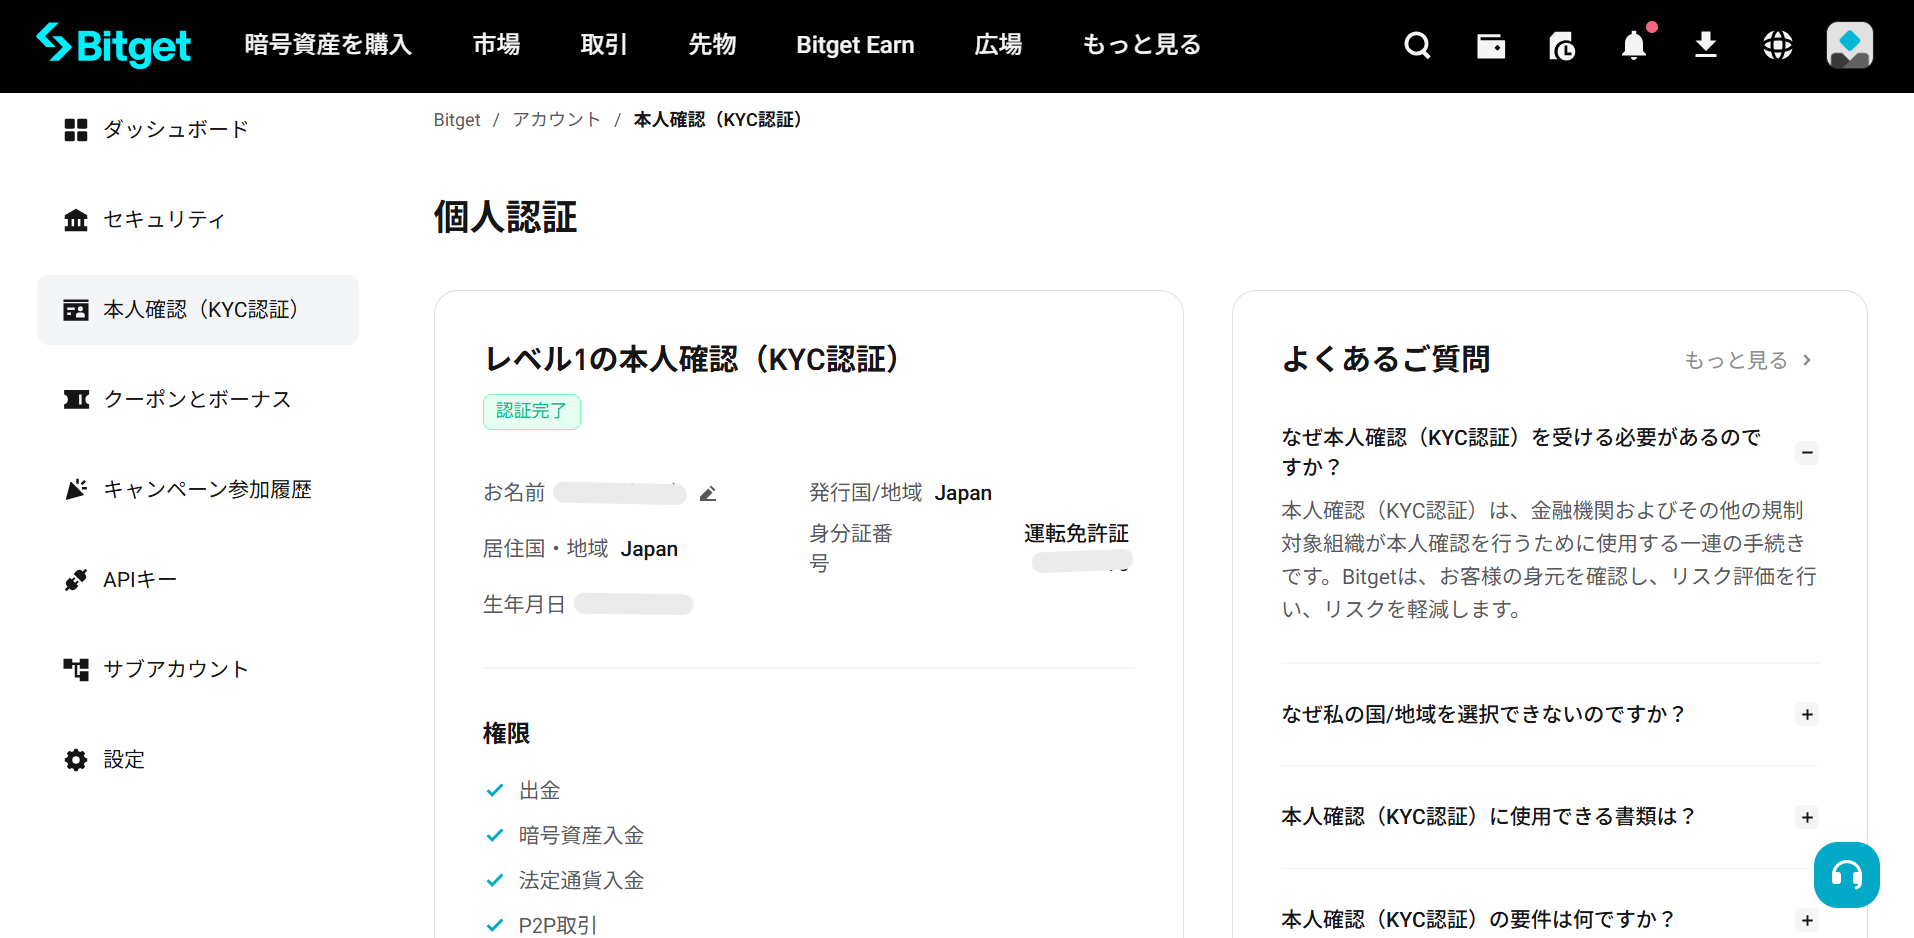Open the order history icon
The image size is (1914, 938).
1562,45
